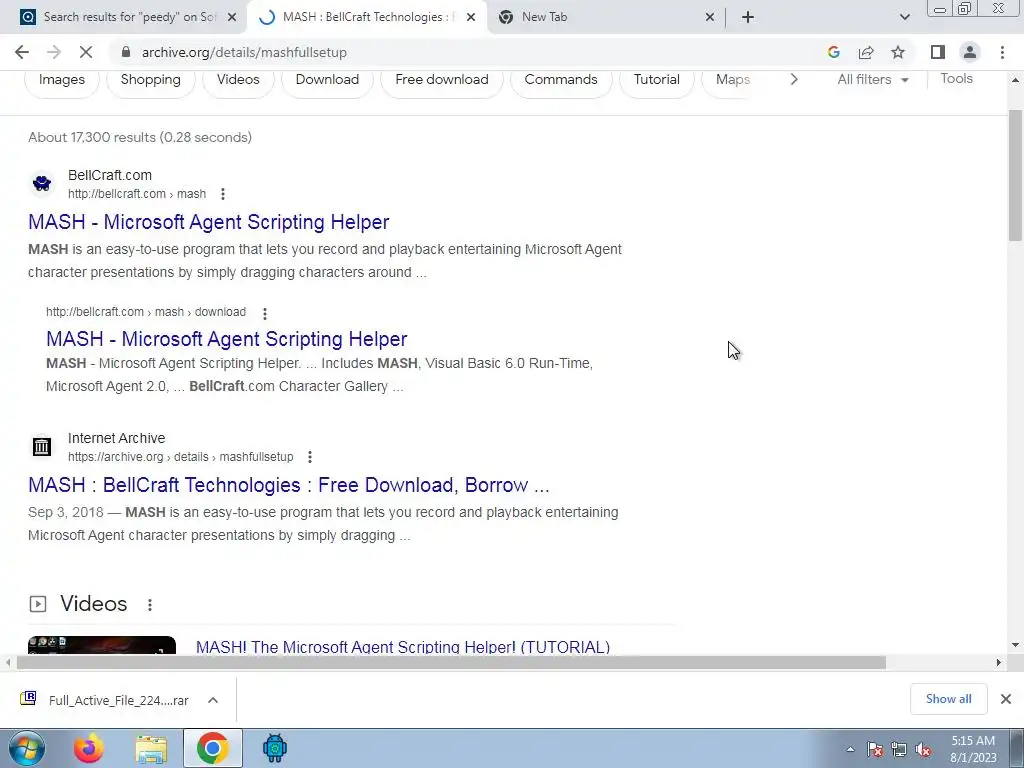
Task: Filter results by Images
Action: [62, 80]
